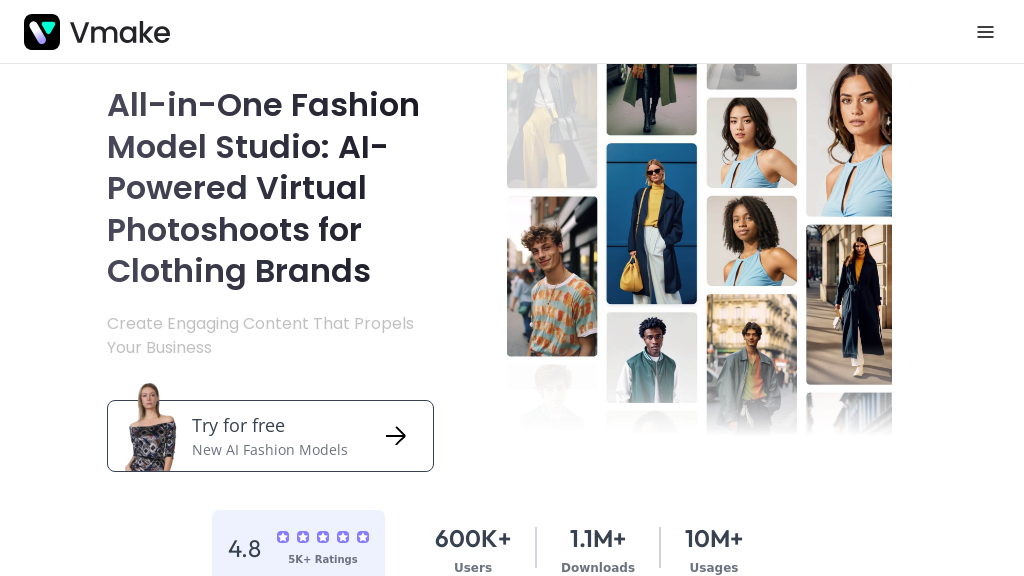Click the model thumbnail on the Try for free button
Viewport: 1024px width, 576px height.
148,428
